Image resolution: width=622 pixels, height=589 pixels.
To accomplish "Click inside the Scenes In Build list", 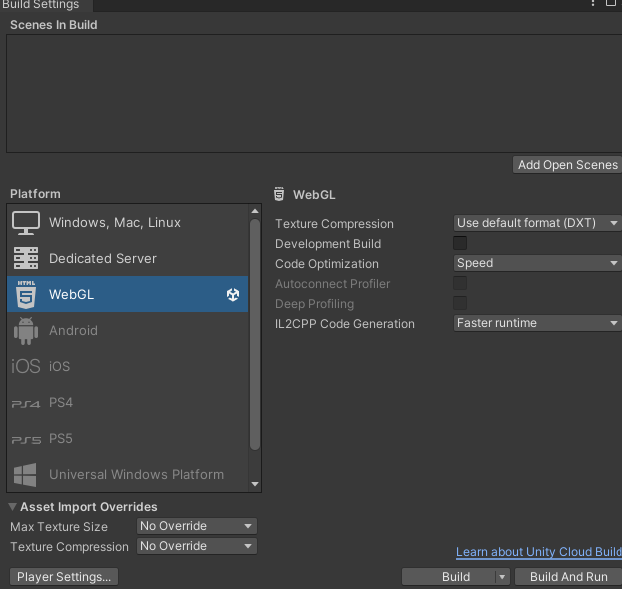I will click(314, 93).
